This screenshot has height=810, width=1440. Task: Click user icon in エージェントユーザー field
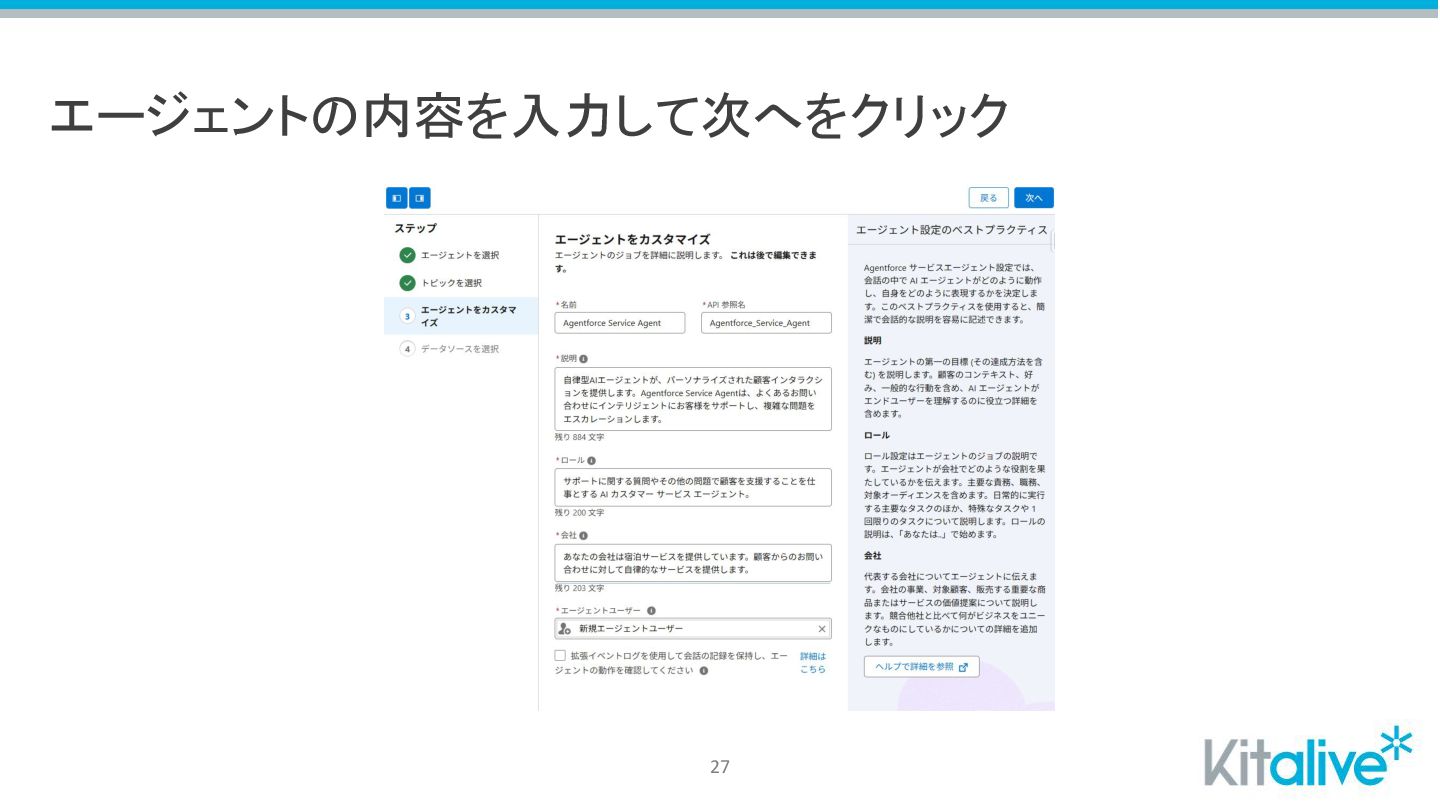coord(565,629)
